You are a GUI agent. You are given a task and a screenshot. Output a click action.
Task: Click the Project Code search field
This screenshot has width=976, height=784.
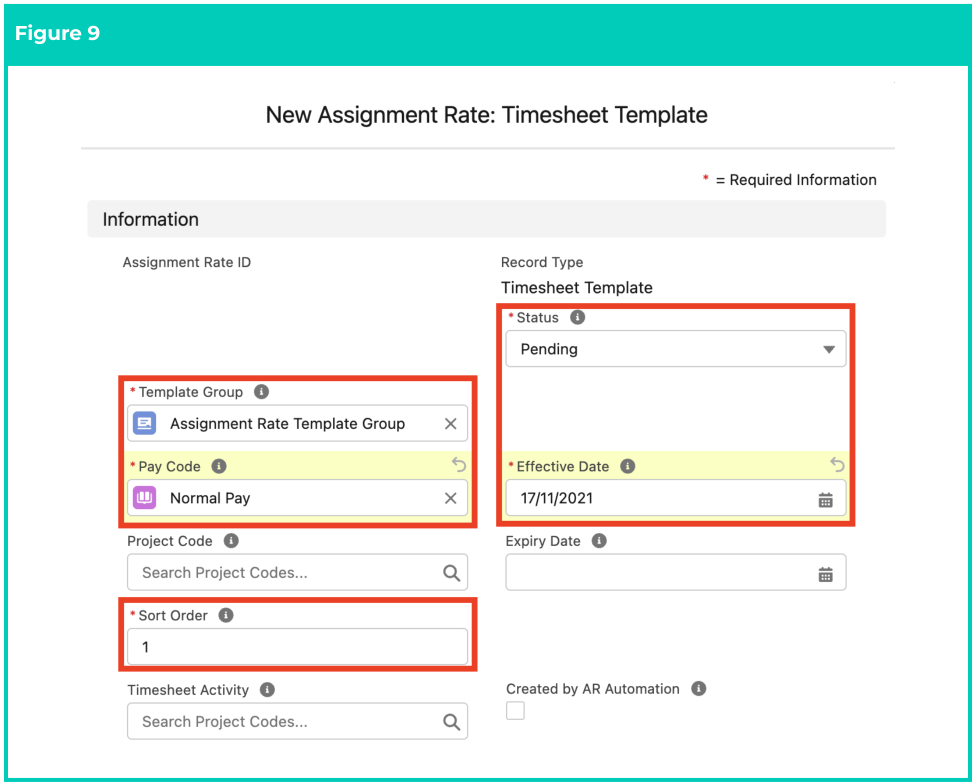tap(298, 572)
